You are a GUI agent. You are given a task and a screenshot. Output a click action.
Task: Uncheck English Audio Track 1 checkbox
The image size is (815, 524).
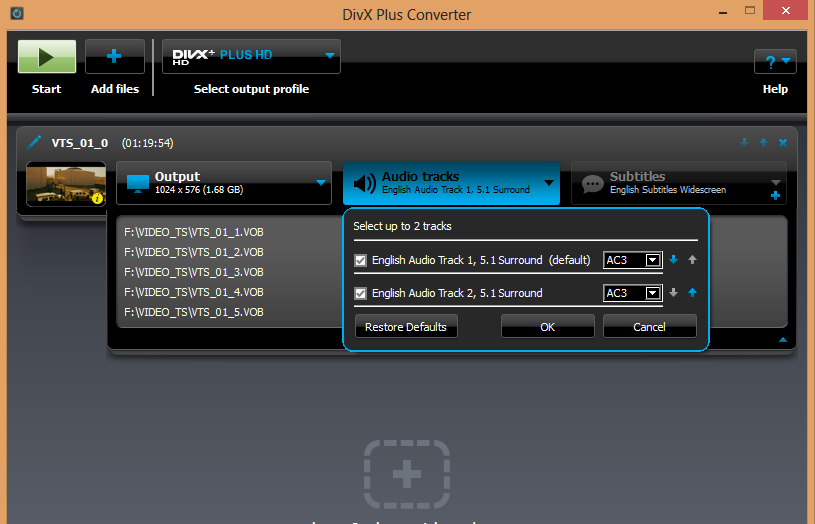[360, 260]
